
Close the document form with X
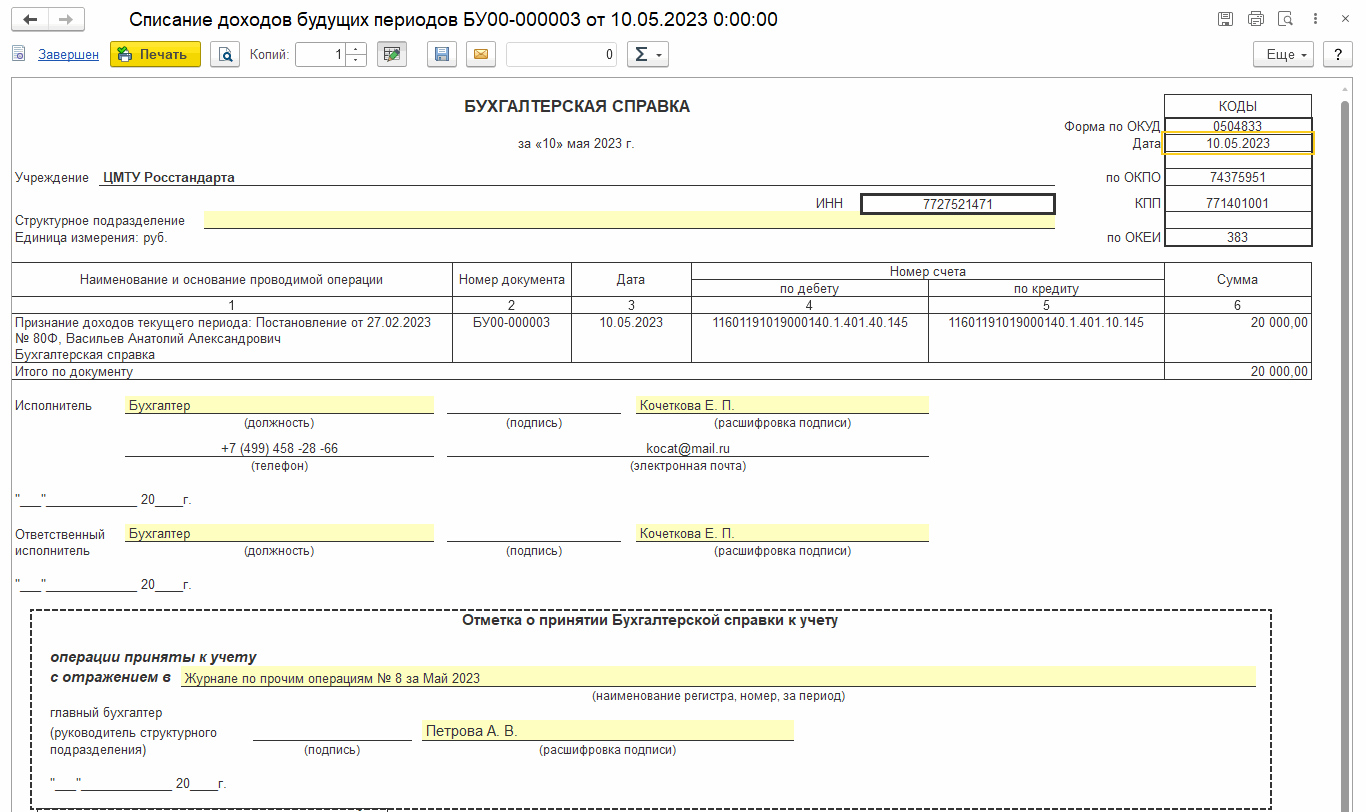click(1343, 19)
